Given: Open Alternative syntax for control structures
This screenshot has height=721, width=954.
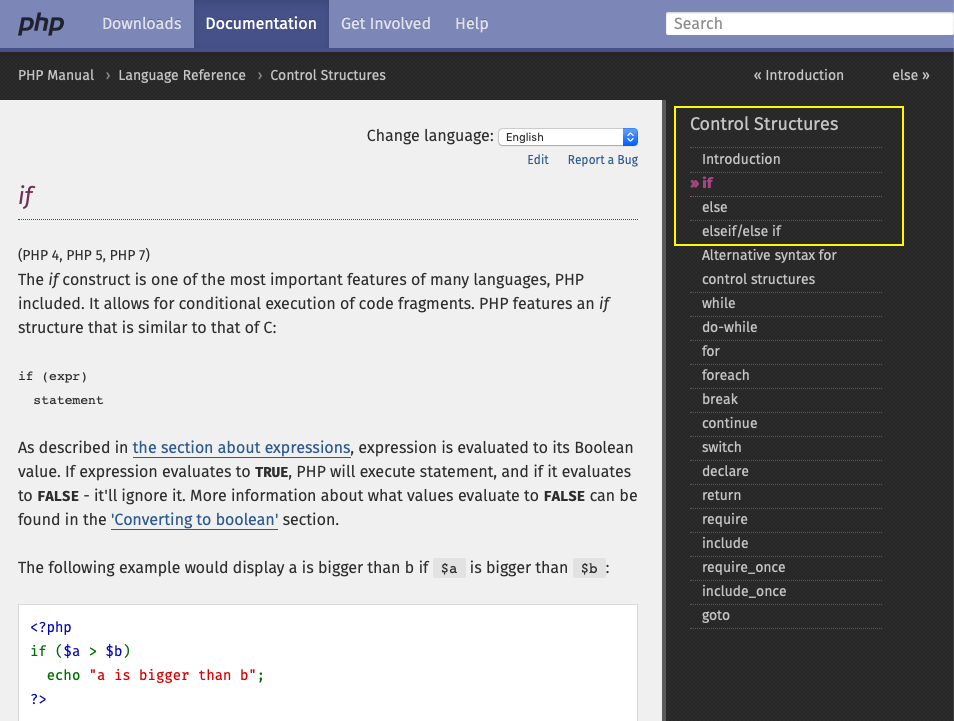Looking at the screenshot, I should coord(769,267).
